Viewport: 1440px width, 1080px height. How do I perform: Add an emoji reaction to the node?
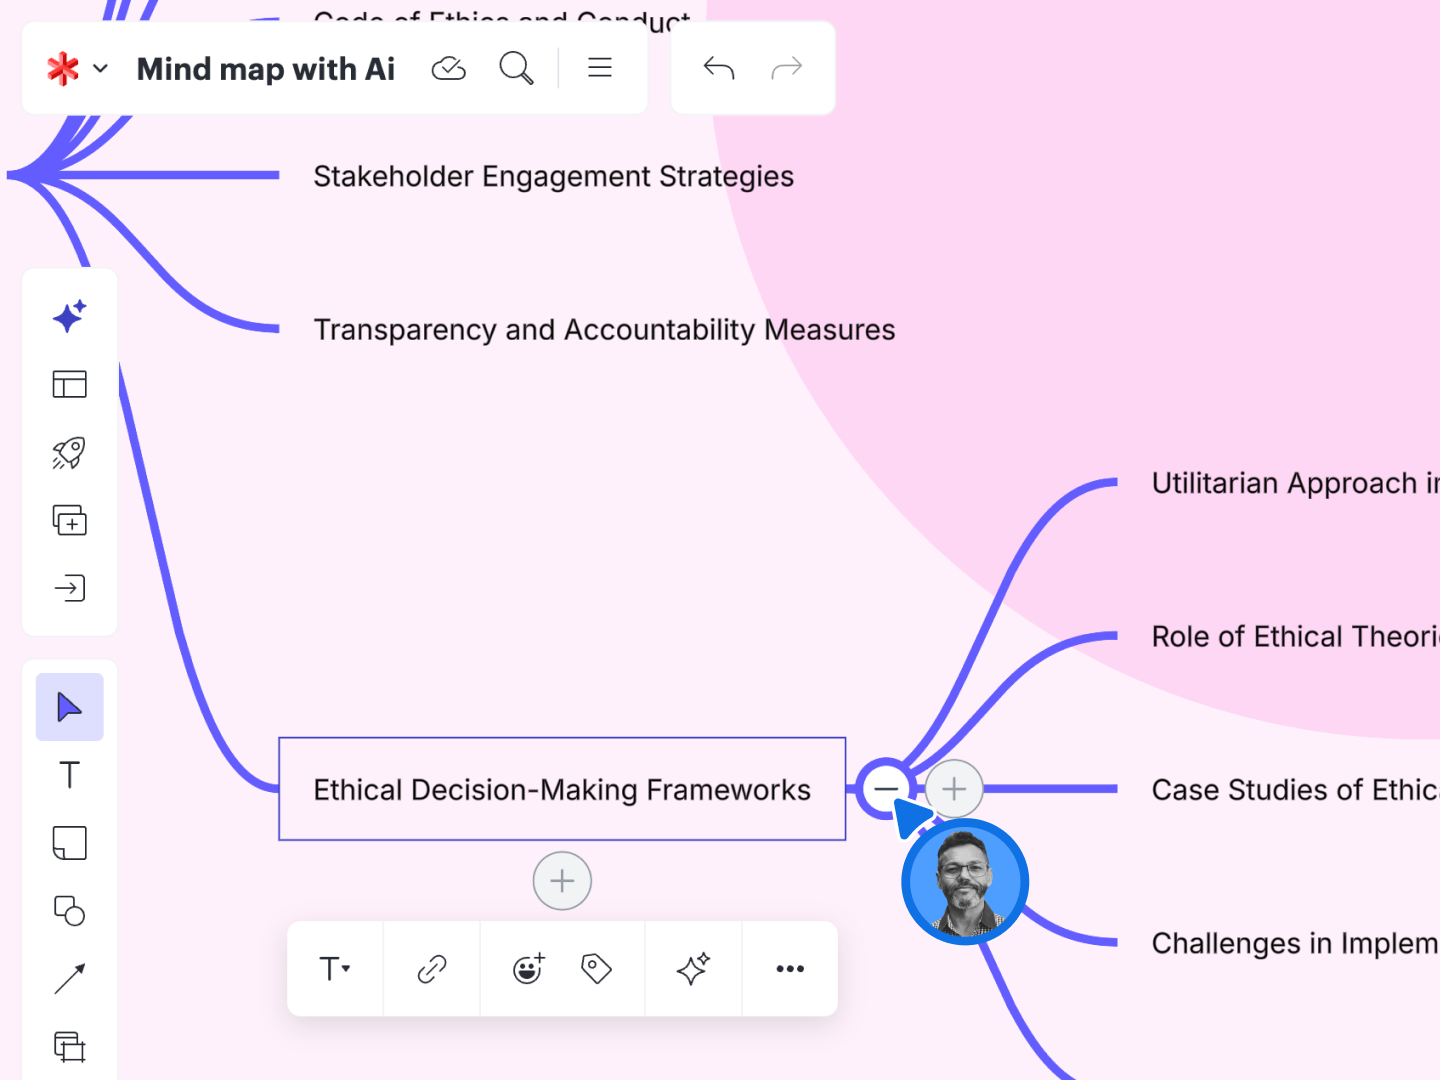(x=527, y=968)
